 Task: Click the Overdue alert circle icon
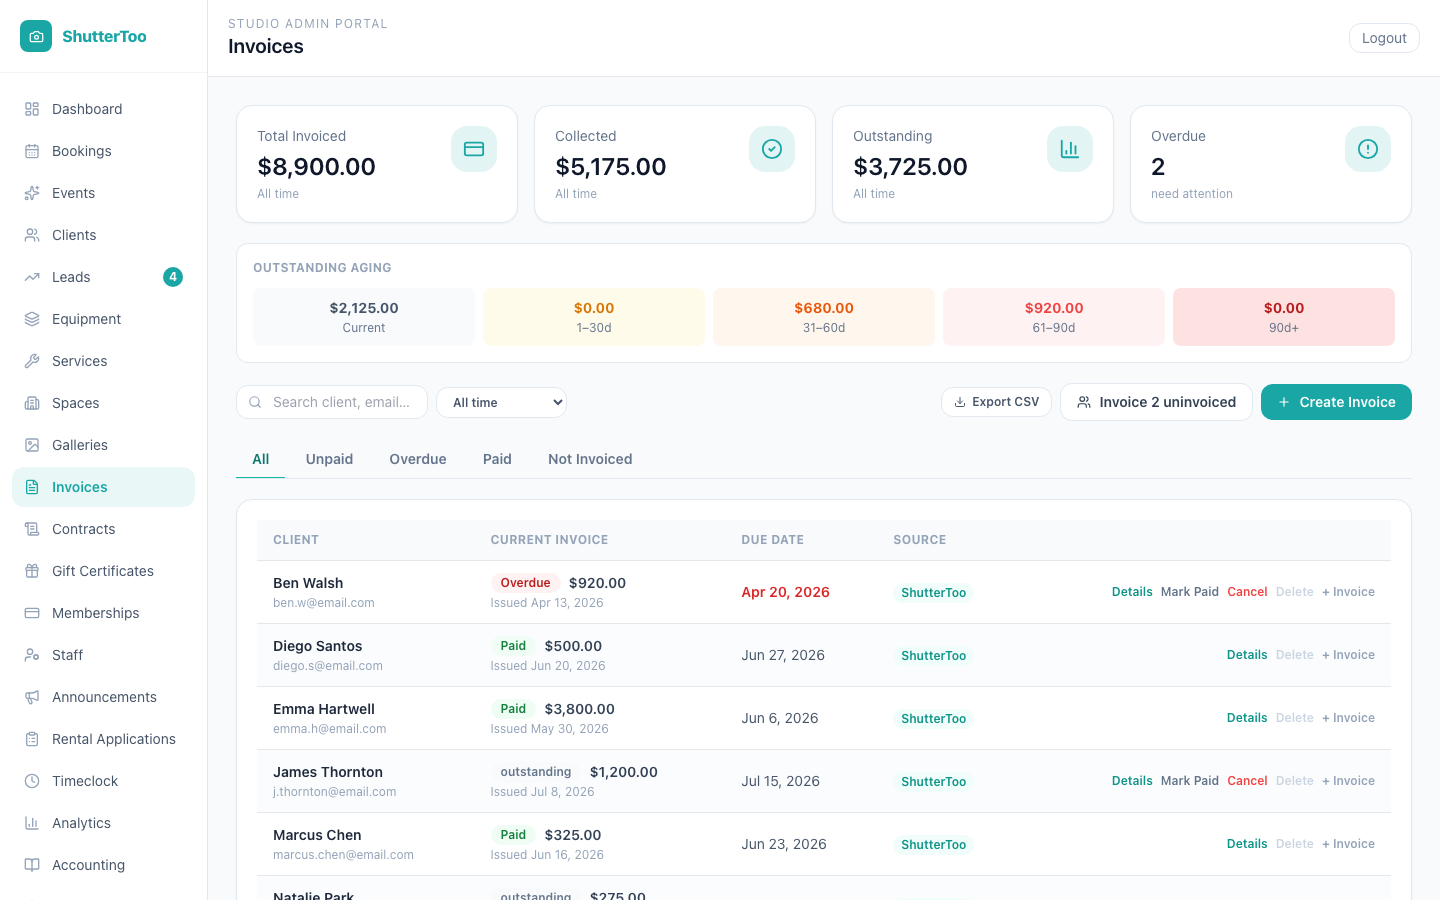(x=1368, y=149)
